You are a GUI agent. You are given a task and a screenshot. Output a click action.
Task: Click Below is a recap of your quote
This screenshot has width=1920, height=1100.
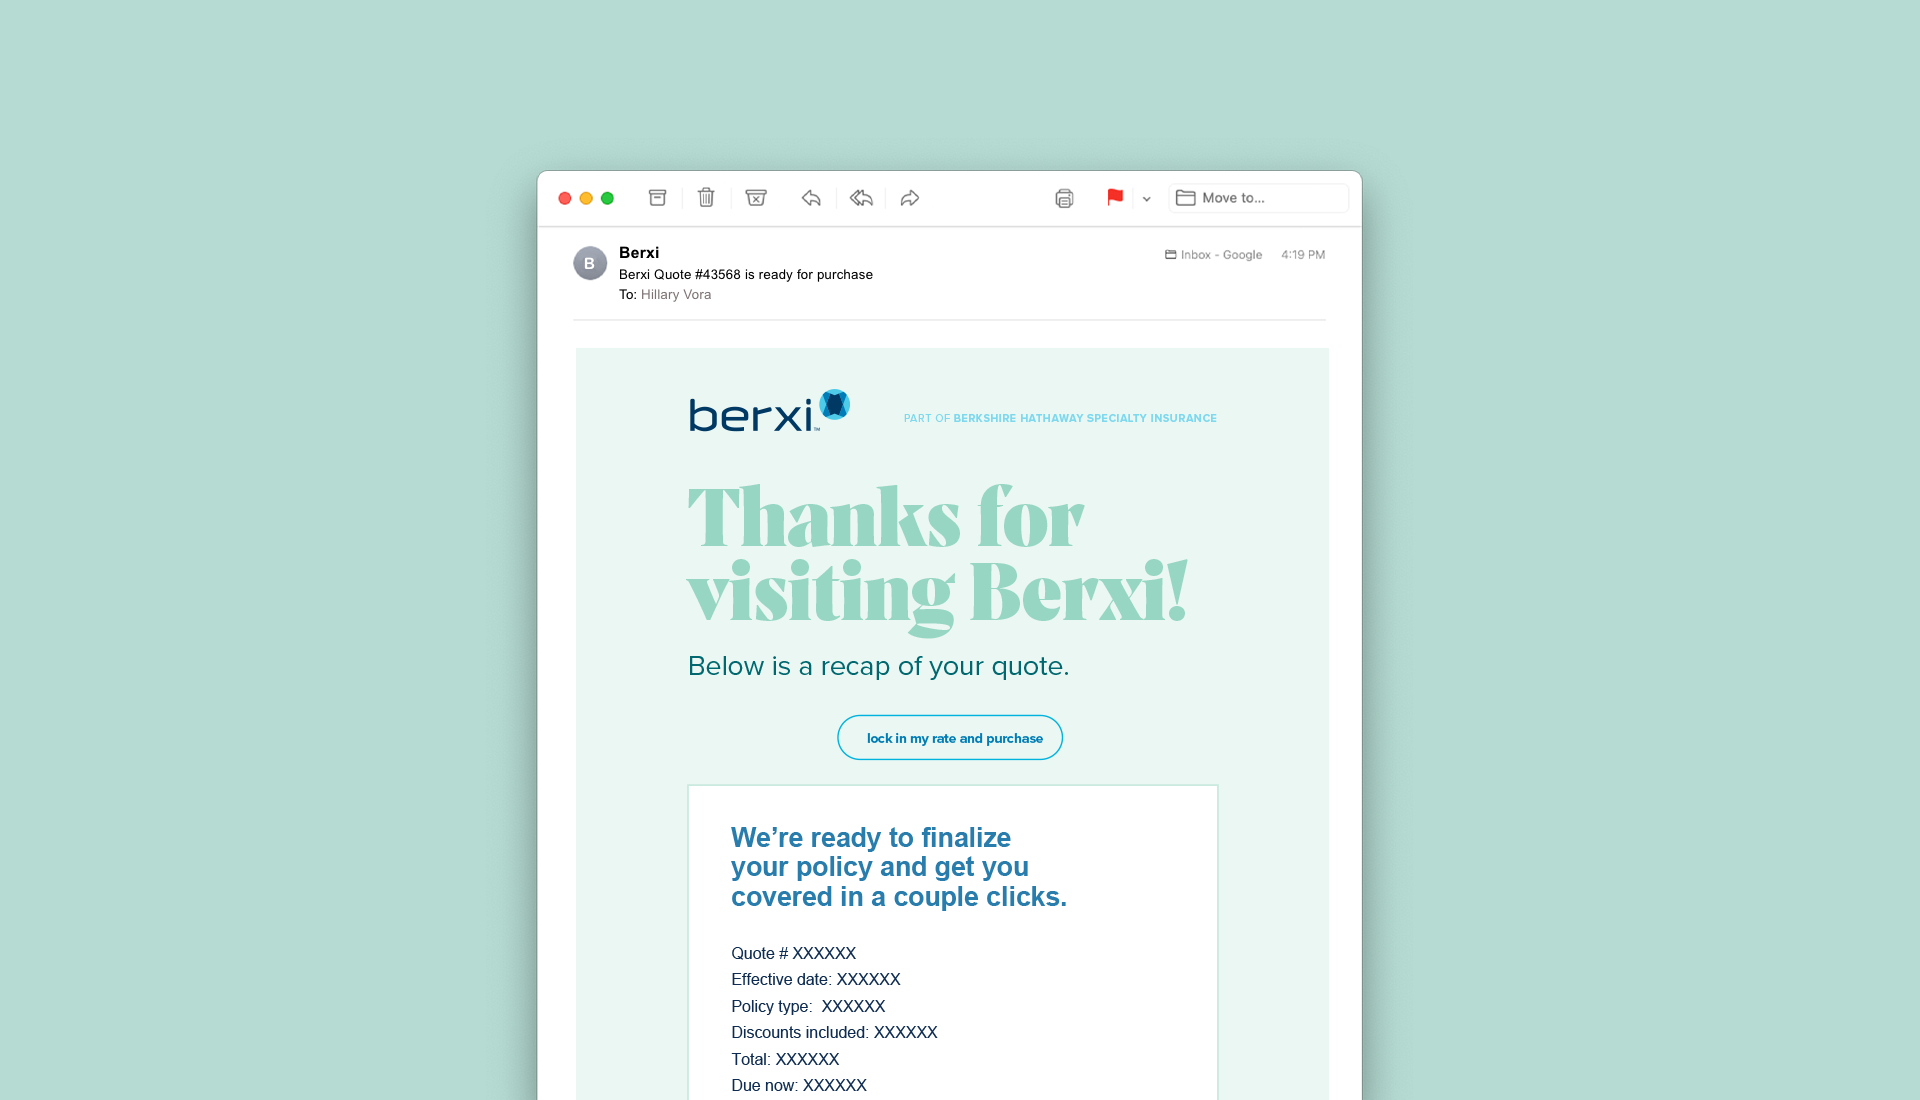(x=878, y=666)
